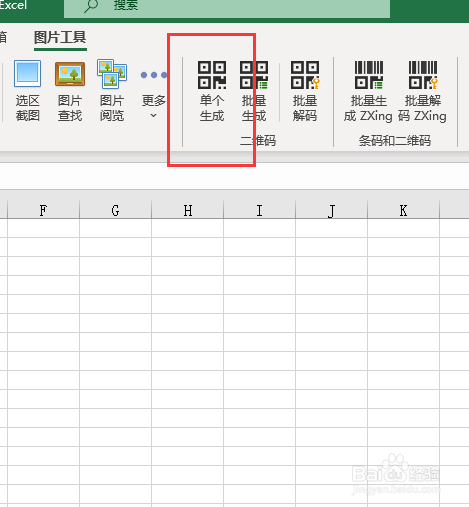Click the magnifier icon in search bar
The image size is (469, 507).
tap(91, 5)
